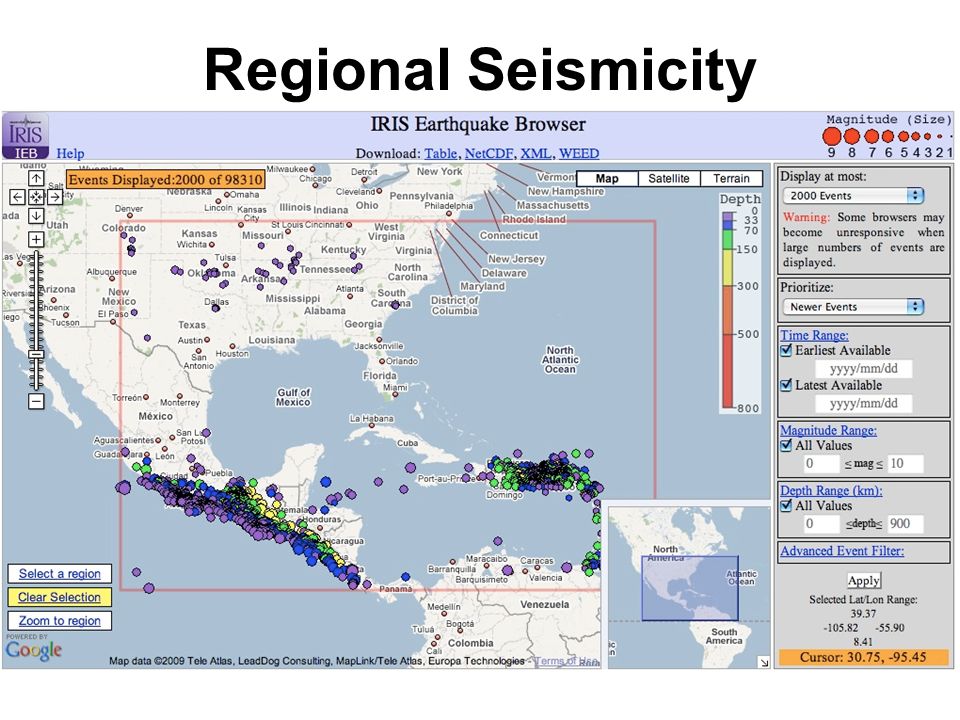Click Clear Selection button

tap(59, 597)
